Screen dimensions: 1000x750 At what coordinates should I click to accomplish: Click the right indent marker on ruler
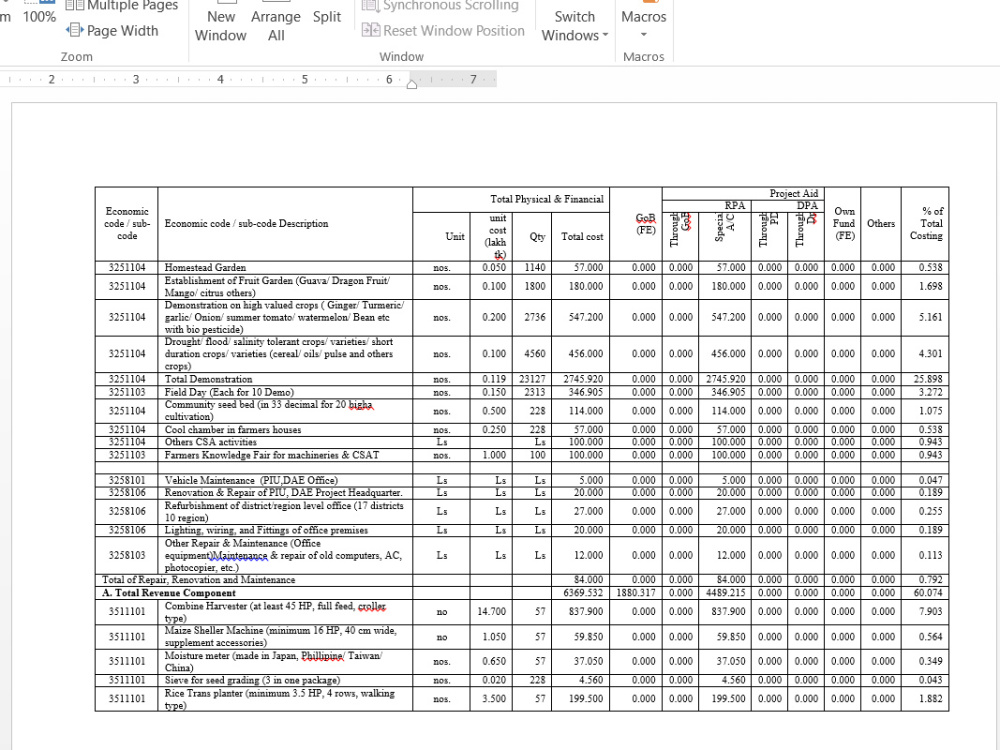tap(412, 84)
